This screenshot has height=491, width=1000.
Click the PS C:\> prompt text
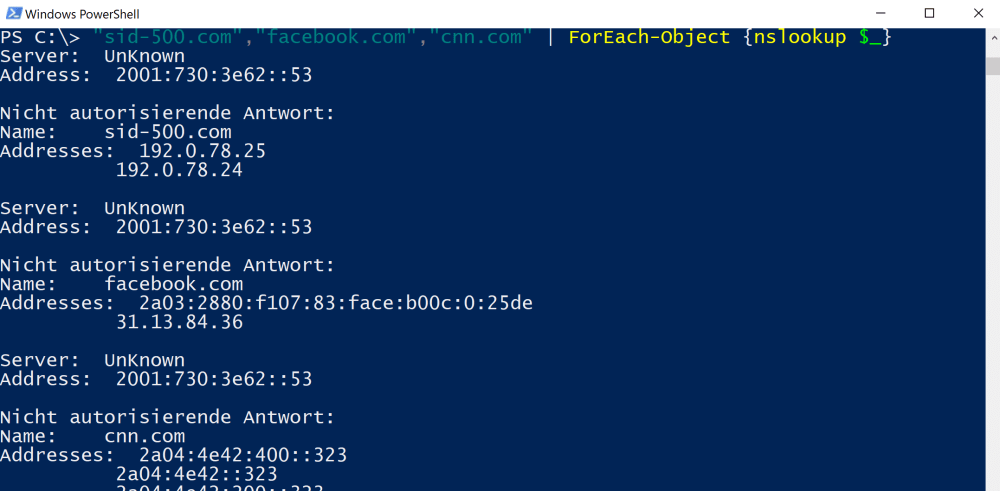pyautogui.click(x=40, y=37)
